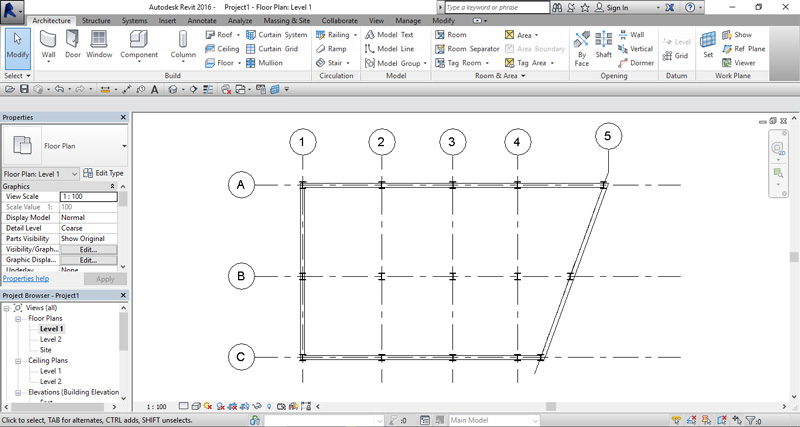800x427 pixels.
Task: Click the Sign In button
Action: coord(612,8)
